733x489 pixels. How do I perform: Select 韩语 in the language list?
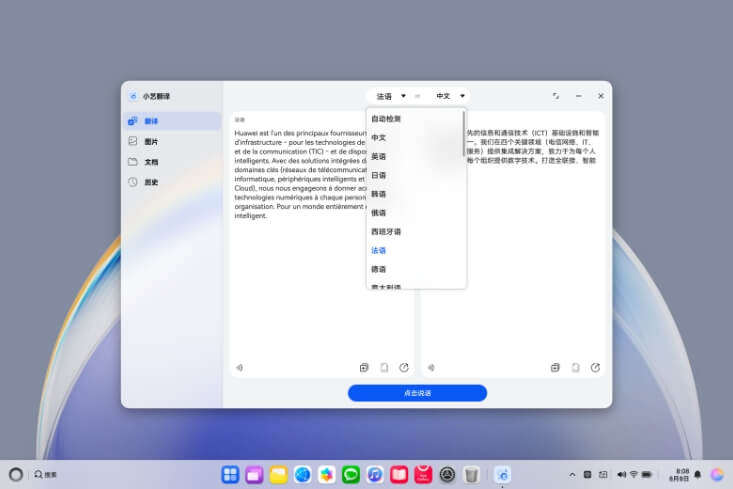[x=415, y=194]
